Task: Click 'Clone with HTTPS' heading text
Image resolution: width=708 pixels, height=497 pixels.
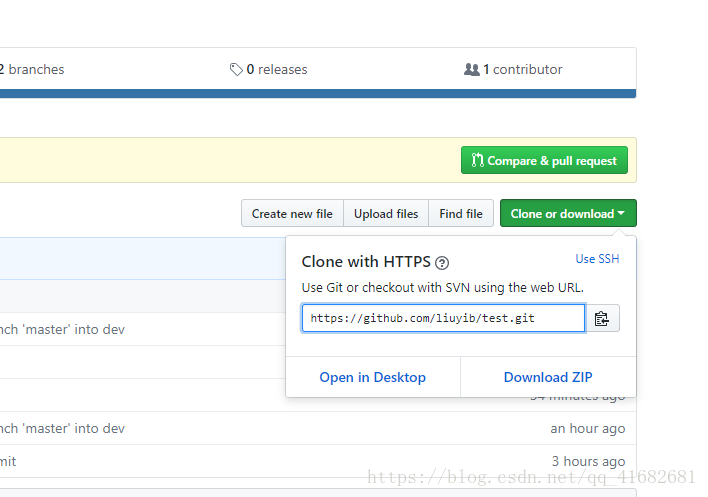Action: [366, 262]
